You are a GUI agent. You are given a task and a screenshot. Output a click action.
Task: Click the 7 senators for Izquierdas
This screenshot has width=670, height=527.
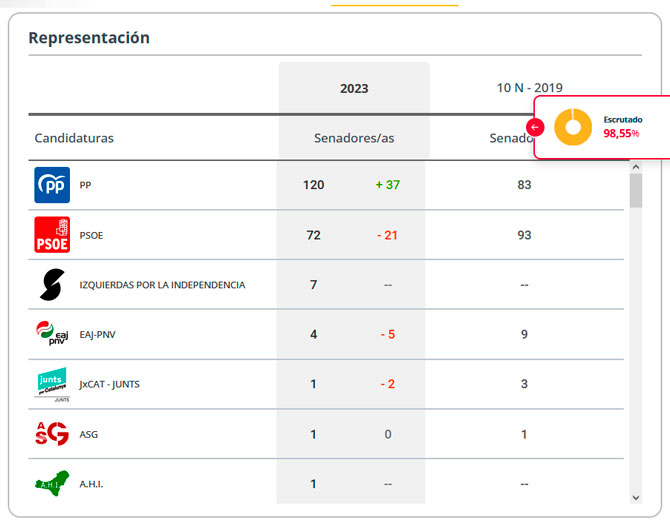[314, 285]
